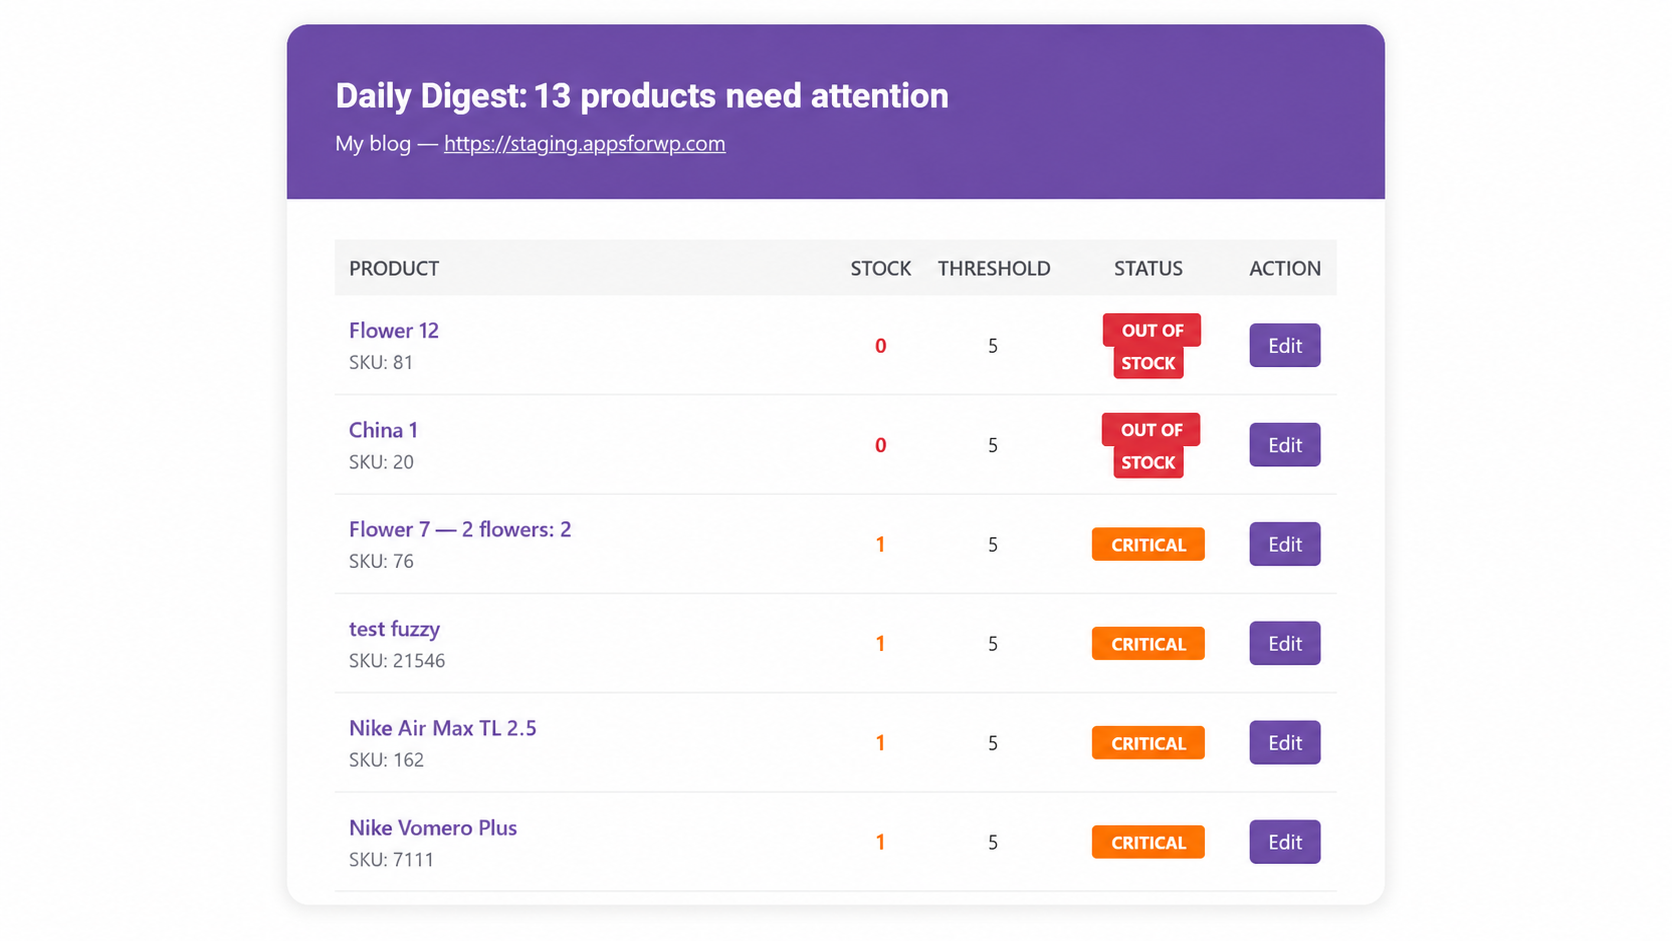
Task: Click Edit for Flower 7 — 2 flowers
Action: click(1284, 544)
